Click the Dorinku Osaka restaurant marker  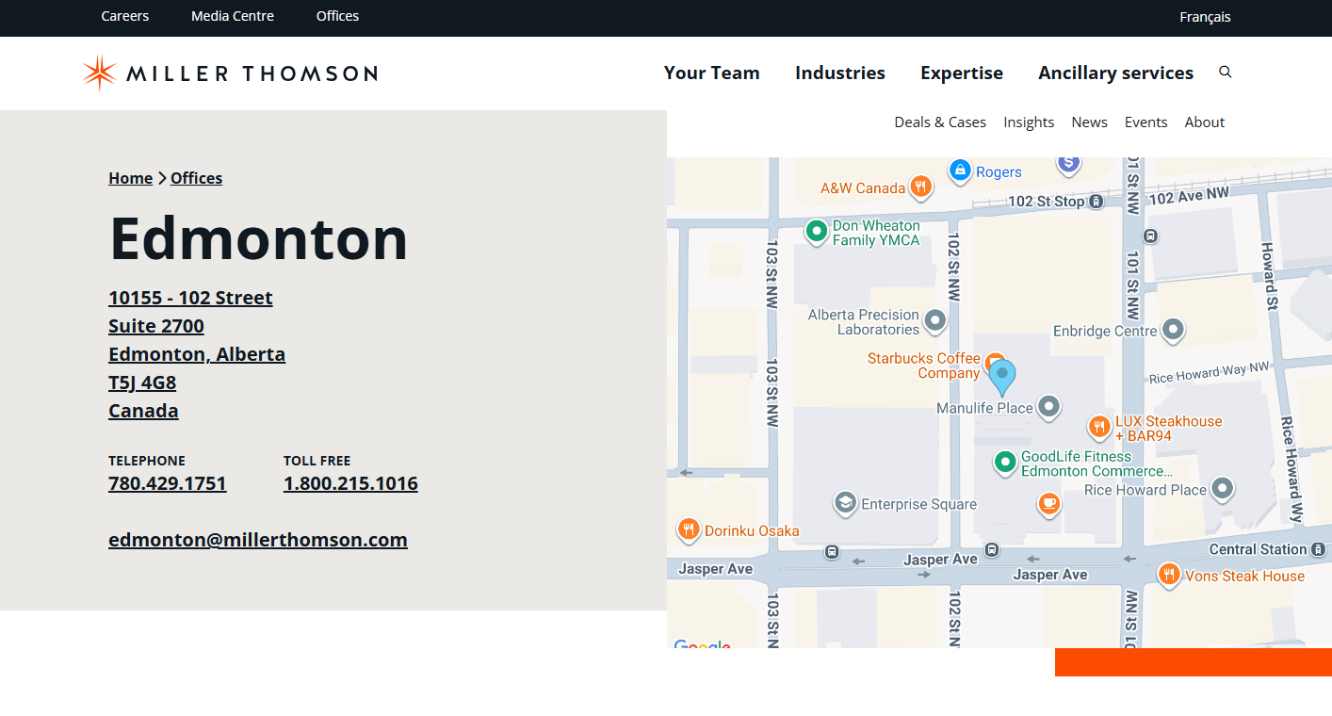click(x=688, y=530)
